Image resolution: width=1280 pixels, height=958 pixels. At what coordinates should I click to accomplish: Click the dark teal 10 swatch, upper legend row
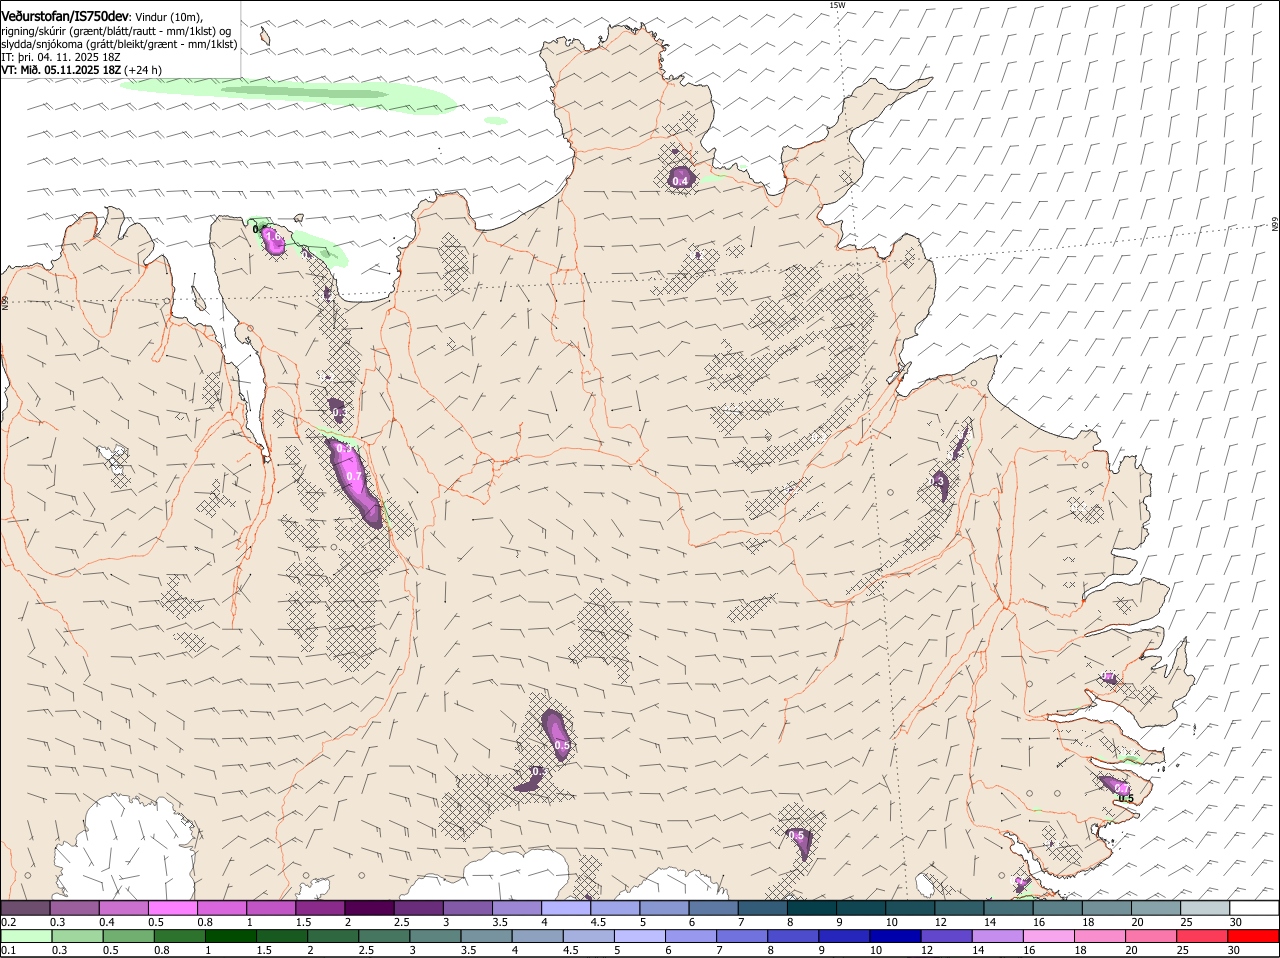909,907
